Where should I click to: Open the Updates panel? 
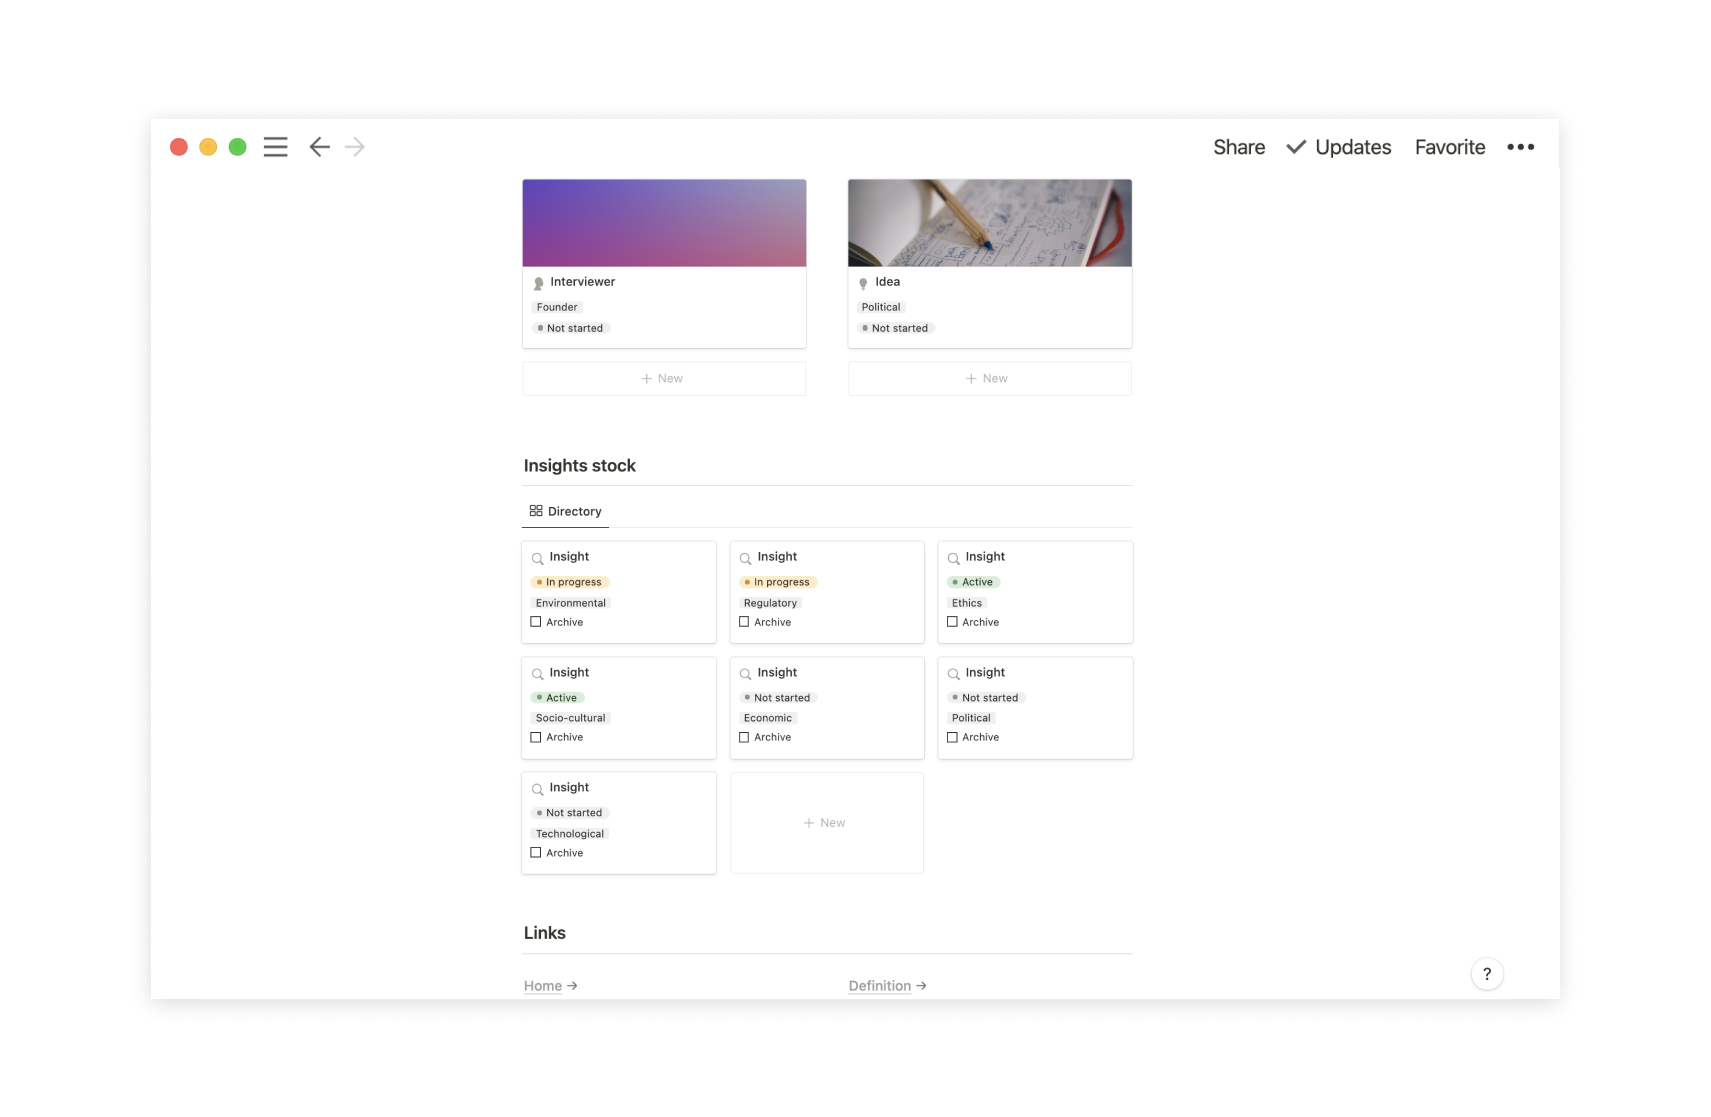coord(1353,147)
